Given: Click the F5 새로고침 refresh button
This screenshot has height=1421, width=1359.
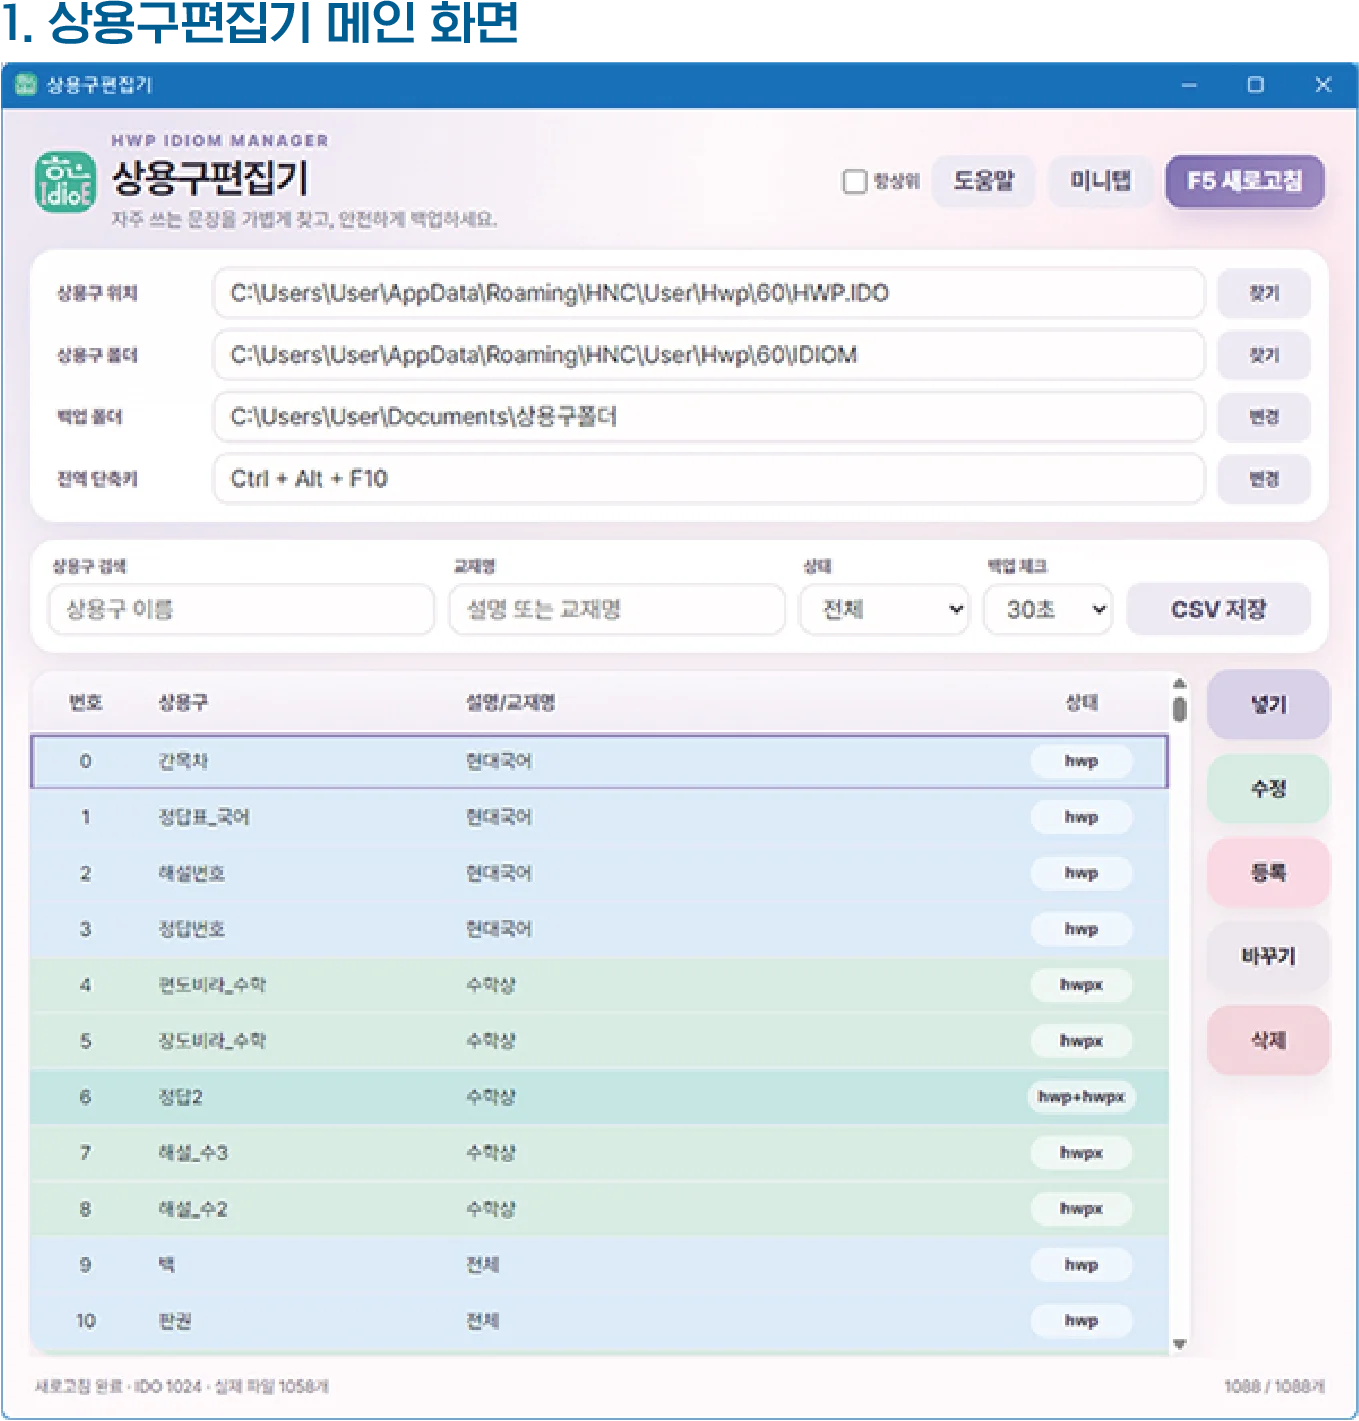Looking at the screenshot, I should tap(1244, 181).
